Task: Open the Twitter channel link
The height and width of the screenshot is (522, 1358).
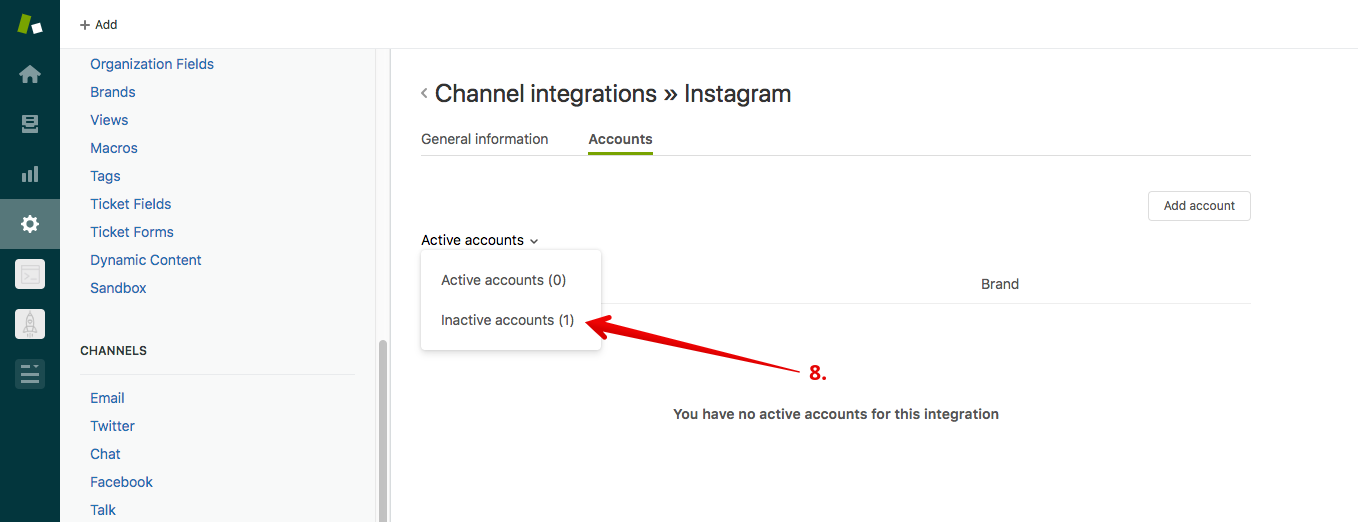Action: [112, 426]
